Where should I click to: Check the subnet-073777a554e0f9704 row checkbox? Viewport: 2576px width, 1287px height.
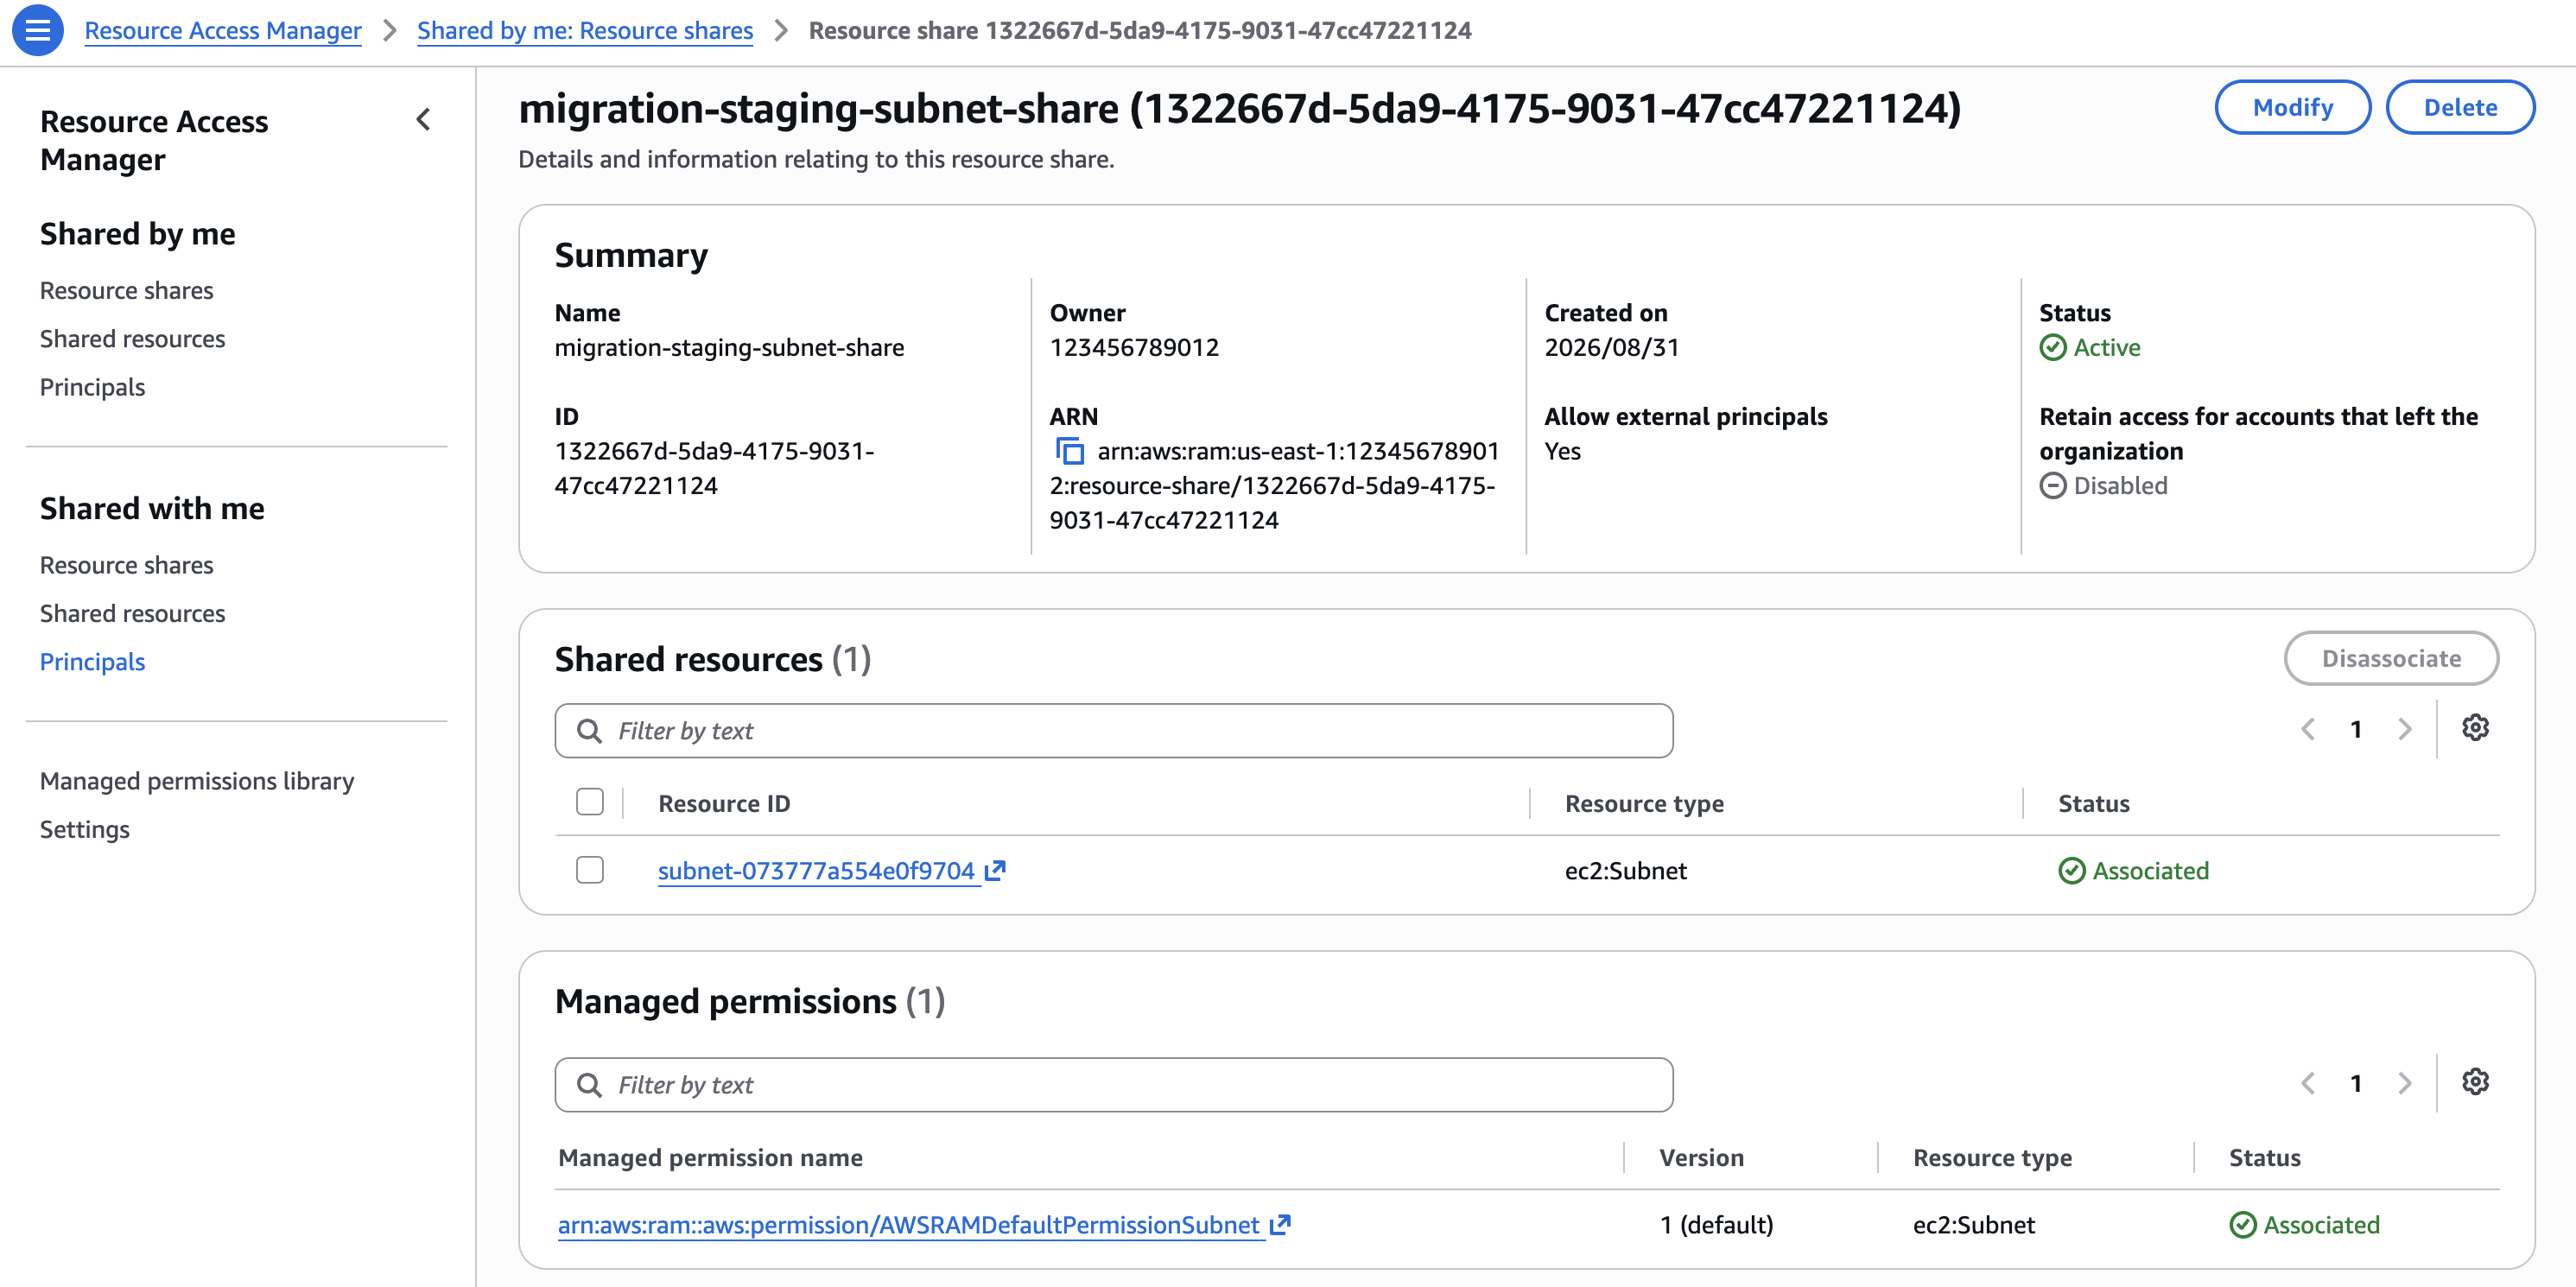pyautogui.click(x=590, y=871)
